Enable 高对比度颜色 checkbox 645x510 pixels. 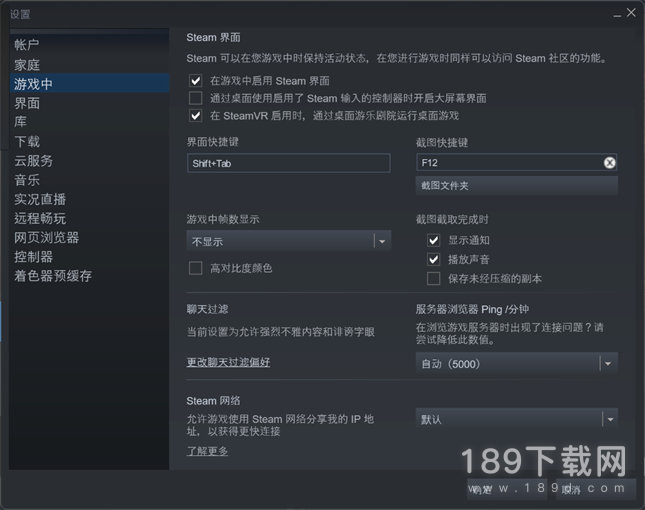(195, 268)
